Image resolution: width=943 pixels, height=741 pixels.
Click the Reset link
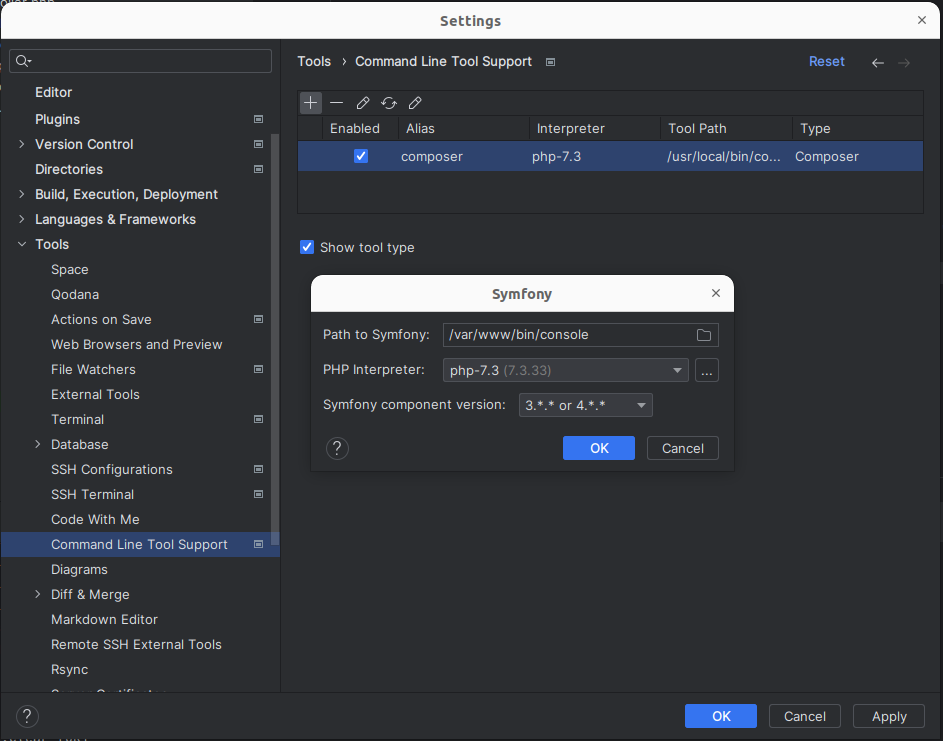826,61
